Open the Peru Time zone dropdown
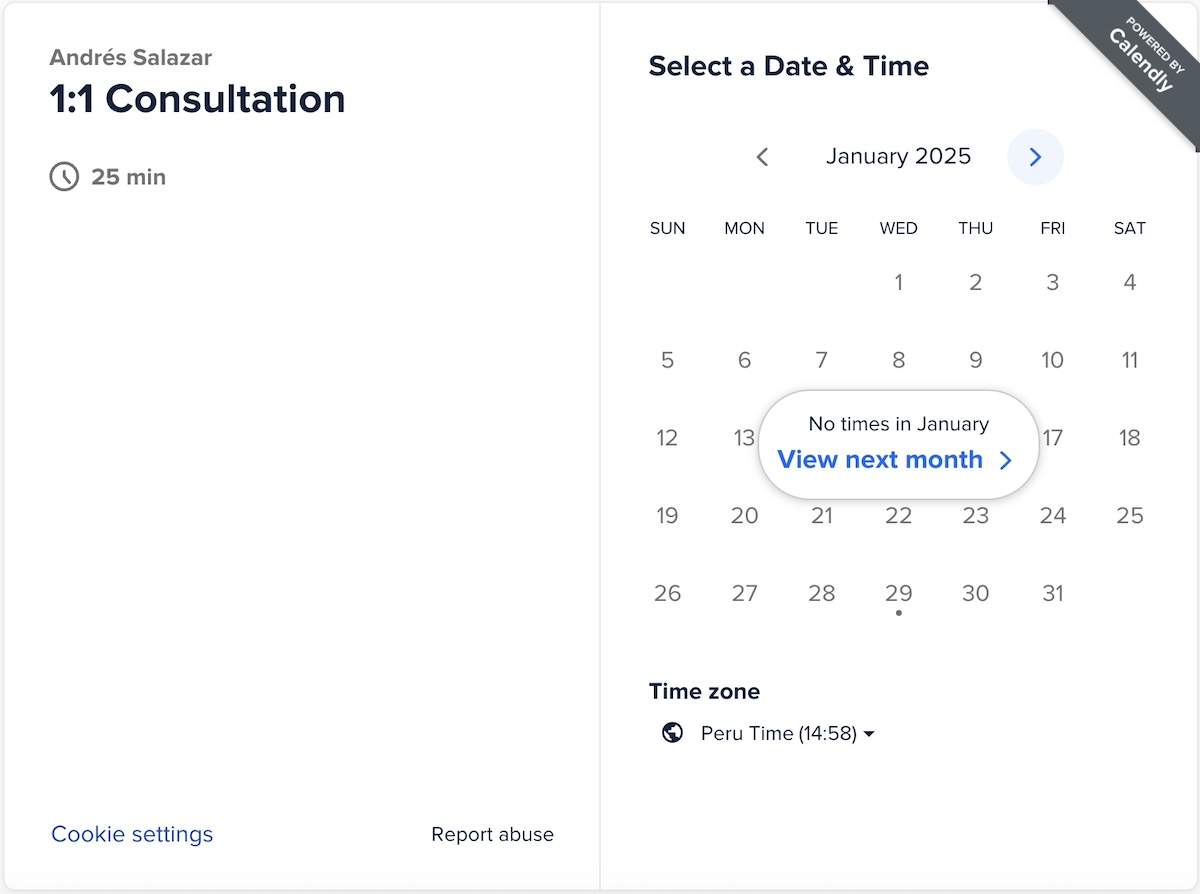Screen dimensions: 1200x894 (x=778, y=733)
